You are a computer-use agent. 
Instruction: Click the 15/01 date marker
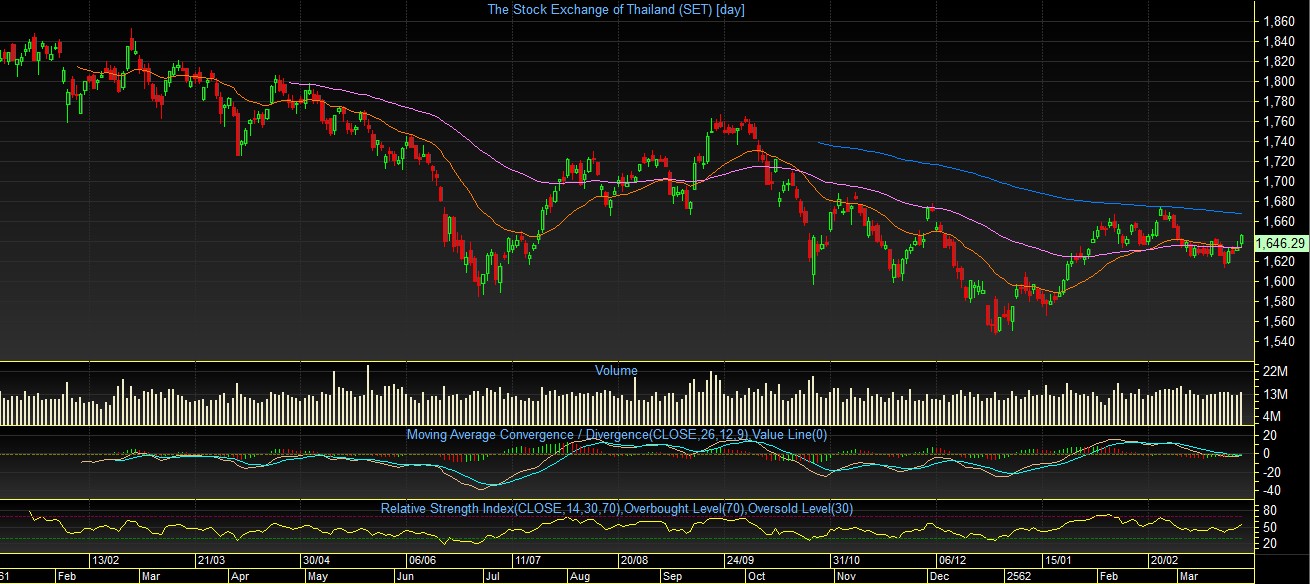[x=1057, y=560]
